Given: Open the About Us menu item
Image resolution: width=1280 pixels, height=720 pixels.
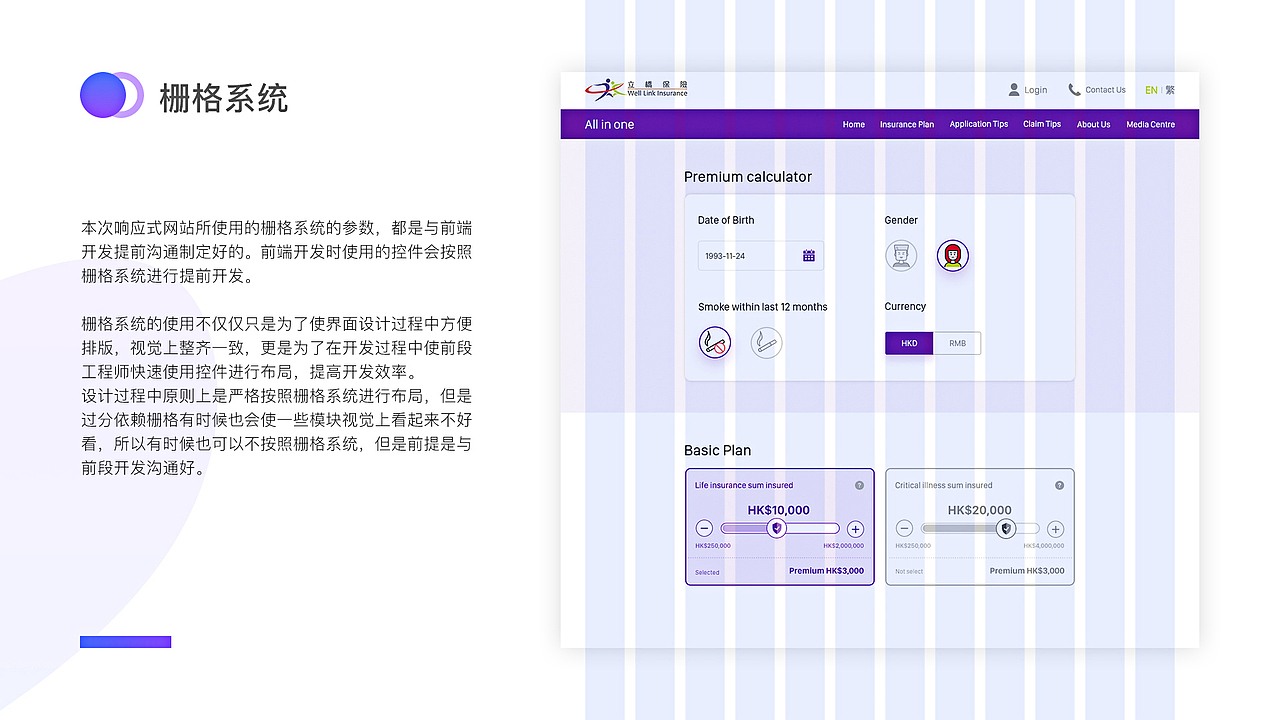Looking at the screenshot, I should click(1093, 125).
